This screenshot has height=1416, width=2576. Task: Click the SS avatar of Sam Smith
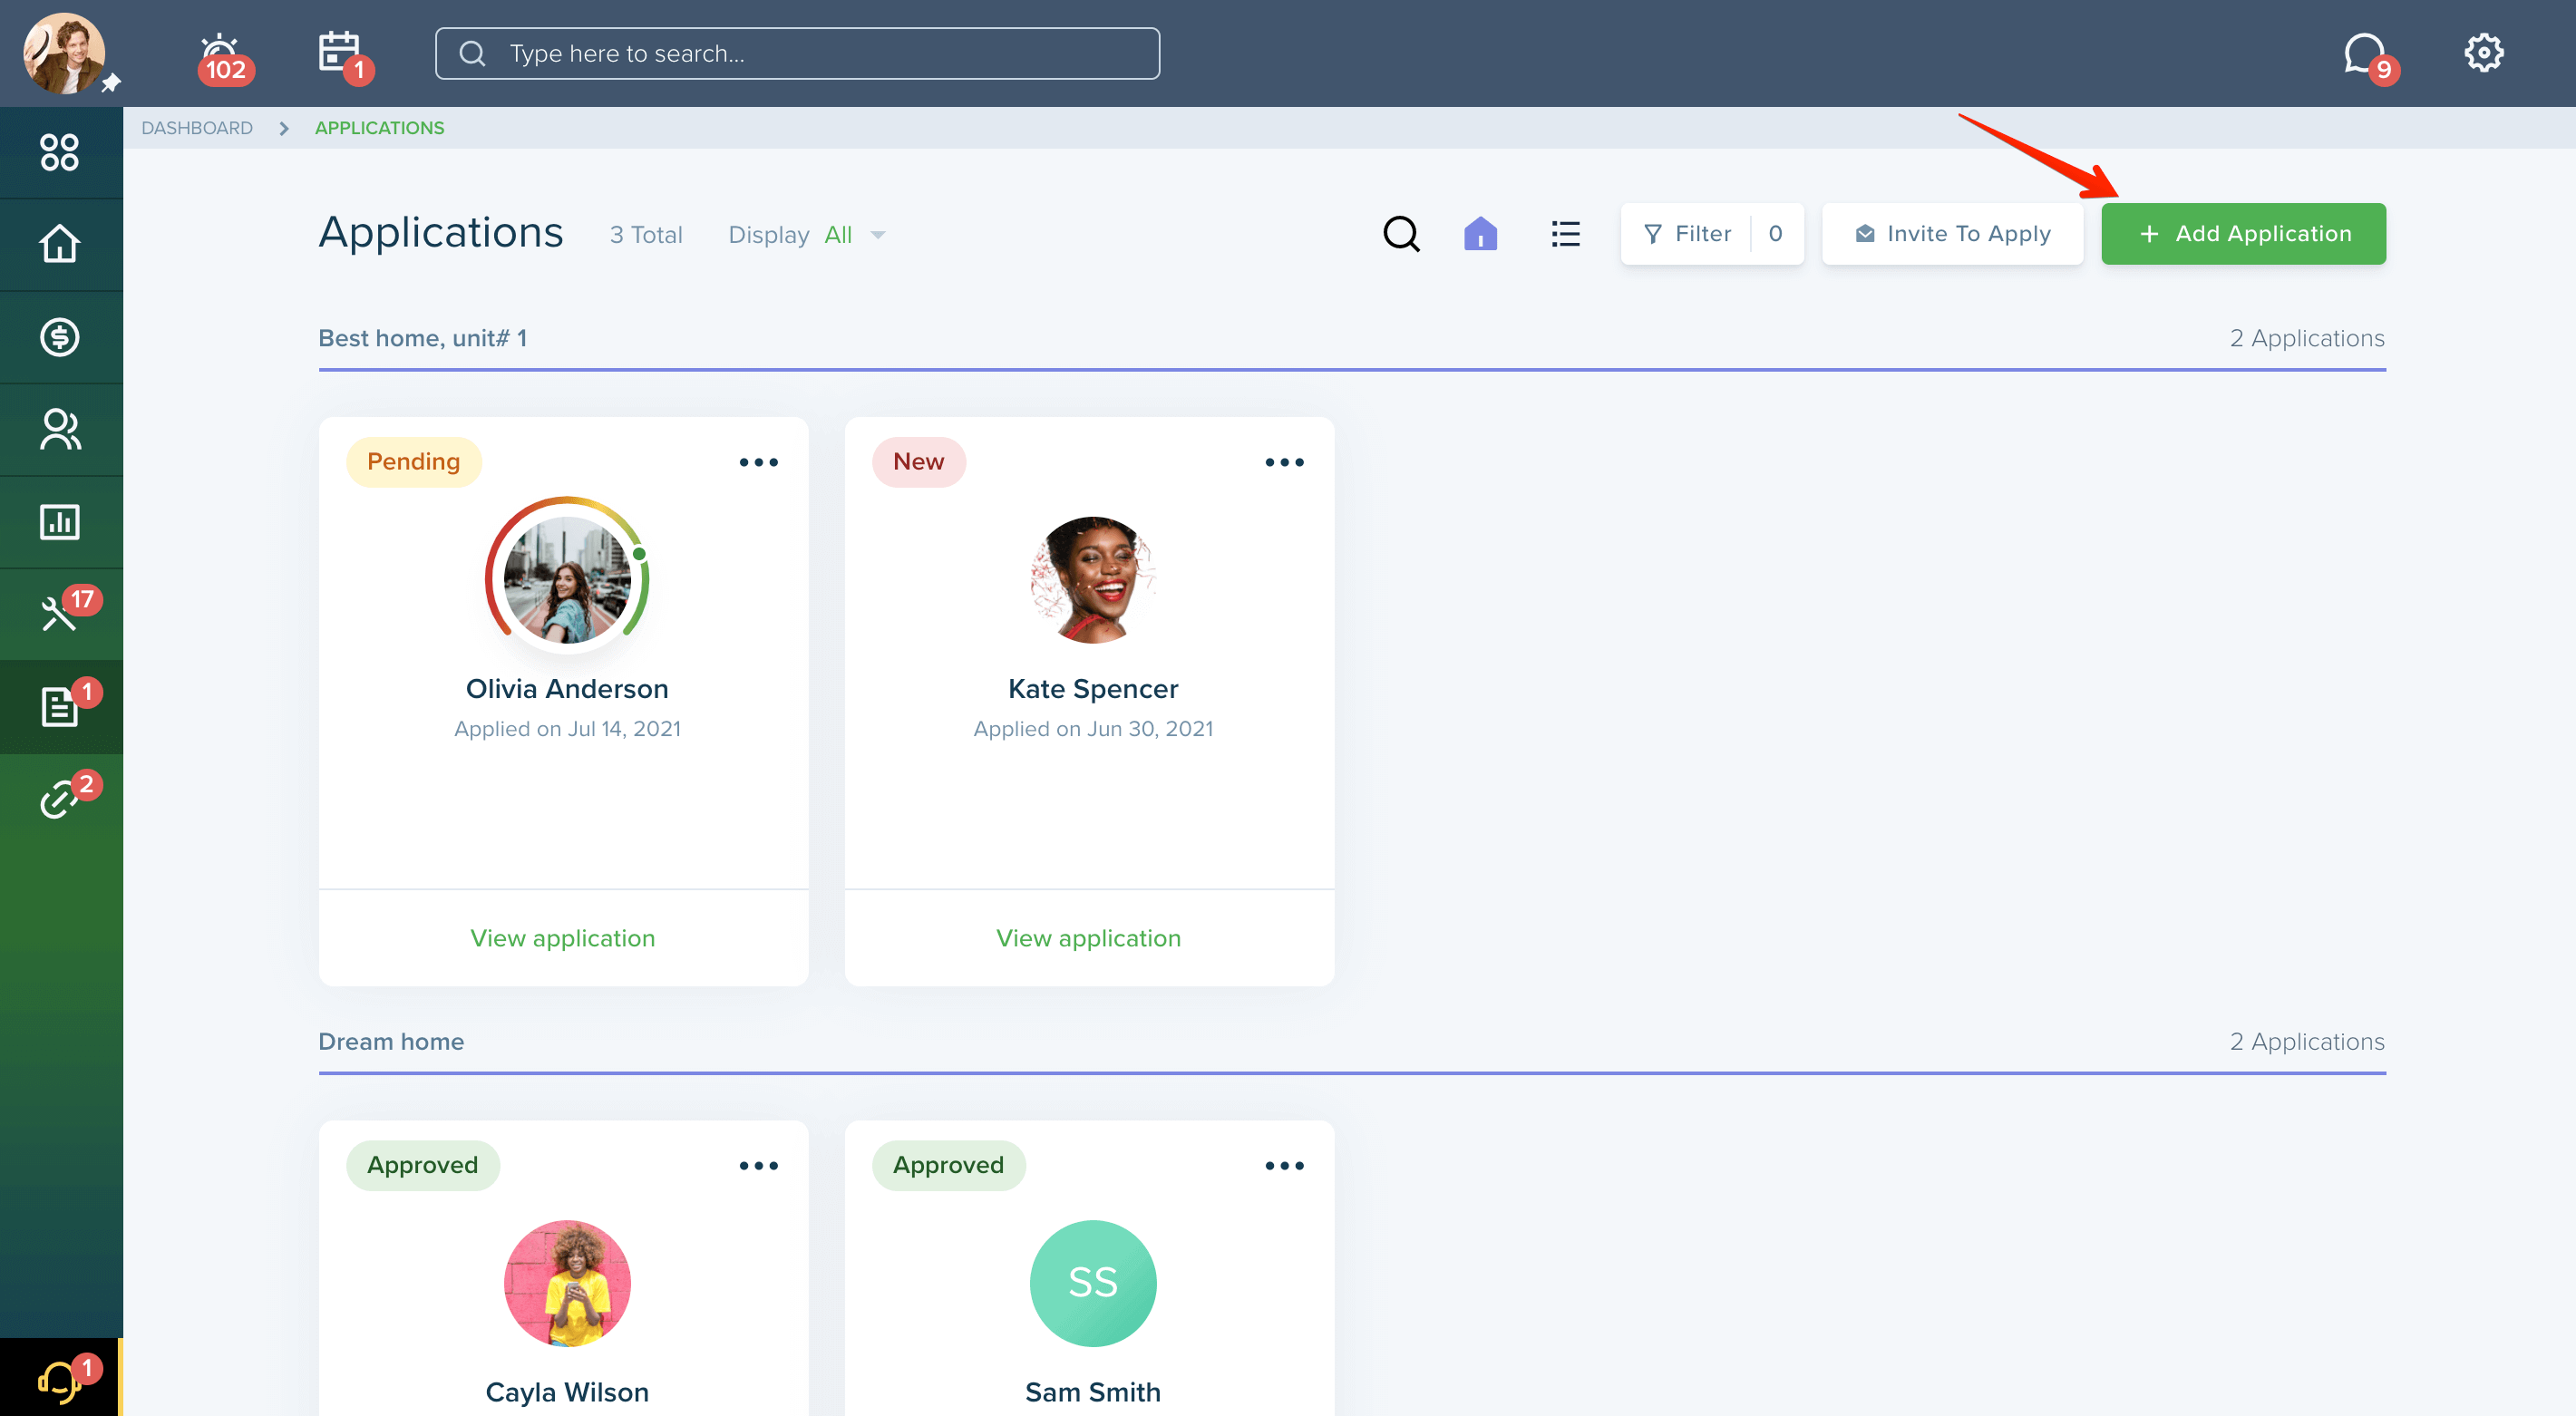pos(1093,1283)
